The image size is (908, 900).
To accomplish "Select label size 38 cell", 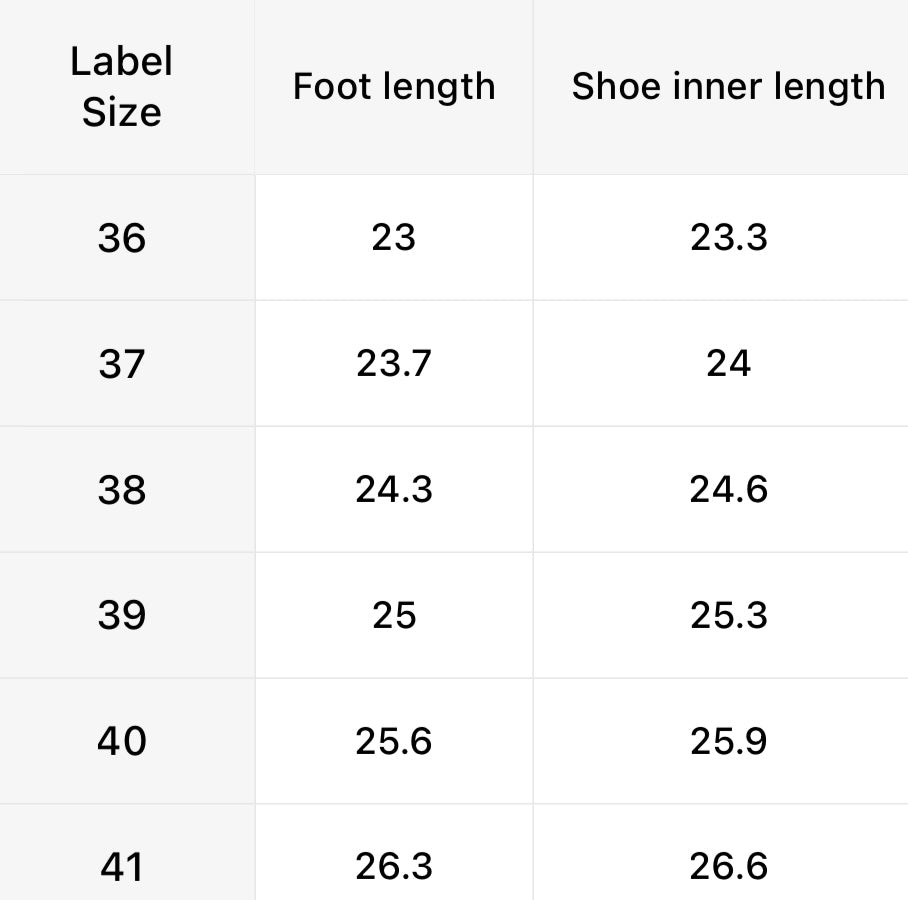I will 122,490.
